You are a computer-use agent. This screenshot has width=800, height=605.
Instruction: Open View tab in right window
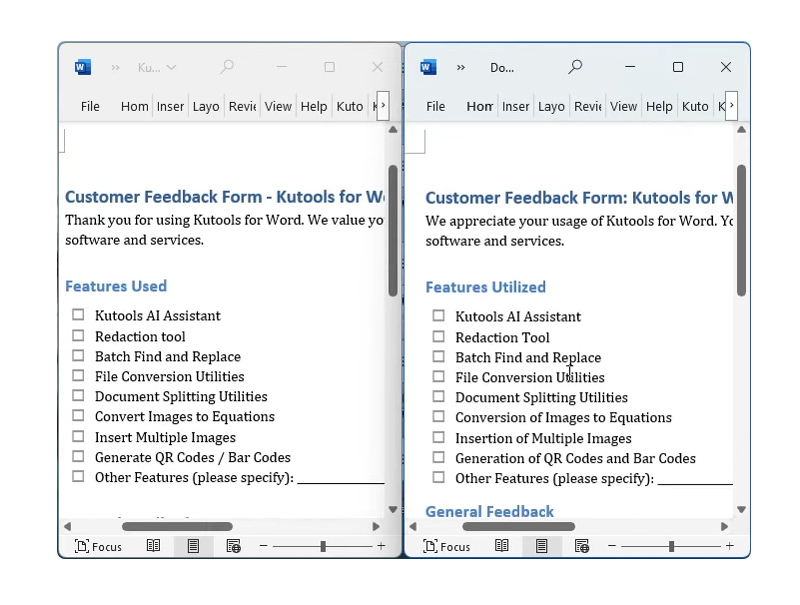click(623, 106)
